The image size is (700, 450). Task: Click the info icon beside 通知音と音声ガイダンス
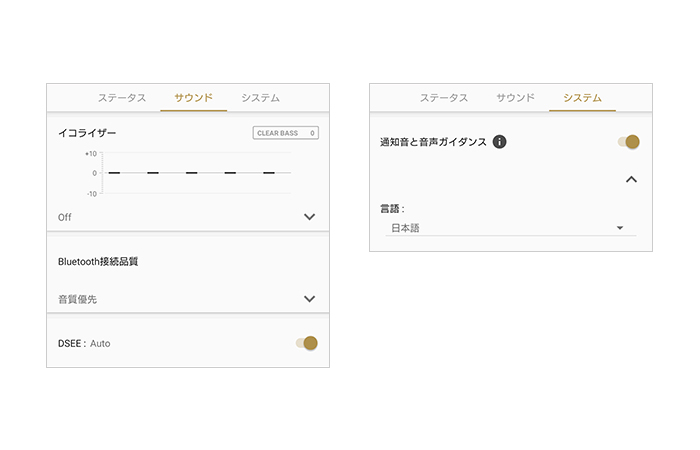[500, 142]
